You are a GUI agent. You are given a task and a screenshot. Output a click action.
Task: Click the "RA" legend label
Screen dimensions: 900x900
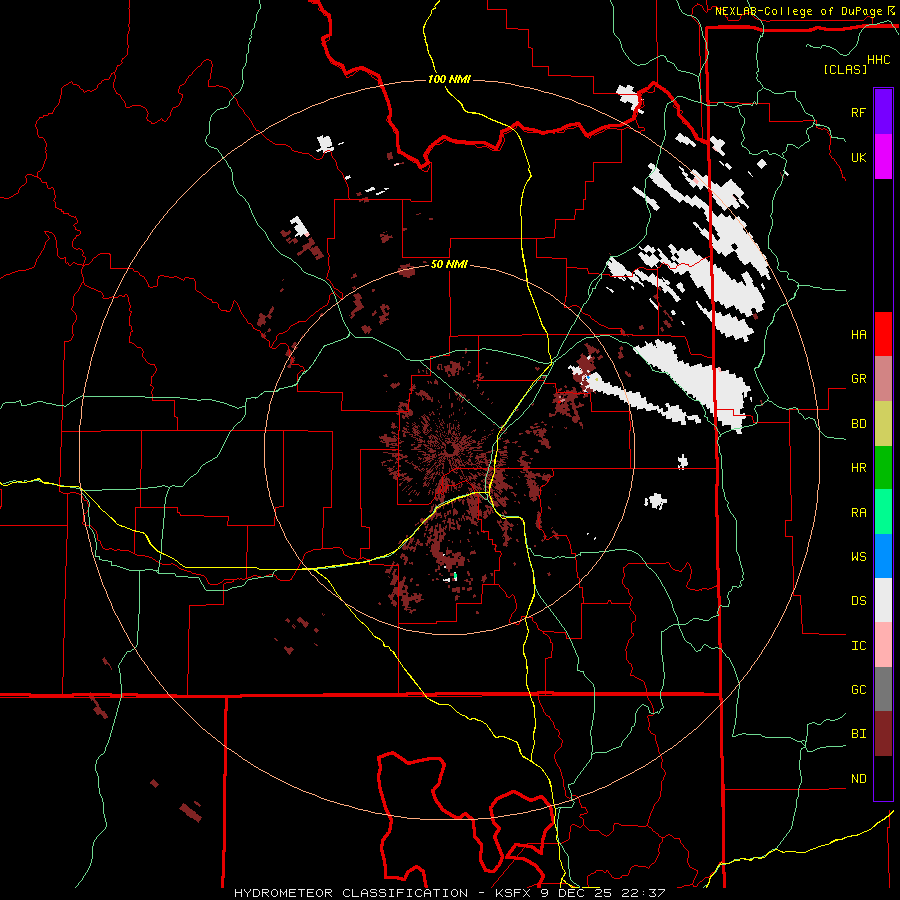click(x=858, y=513)
